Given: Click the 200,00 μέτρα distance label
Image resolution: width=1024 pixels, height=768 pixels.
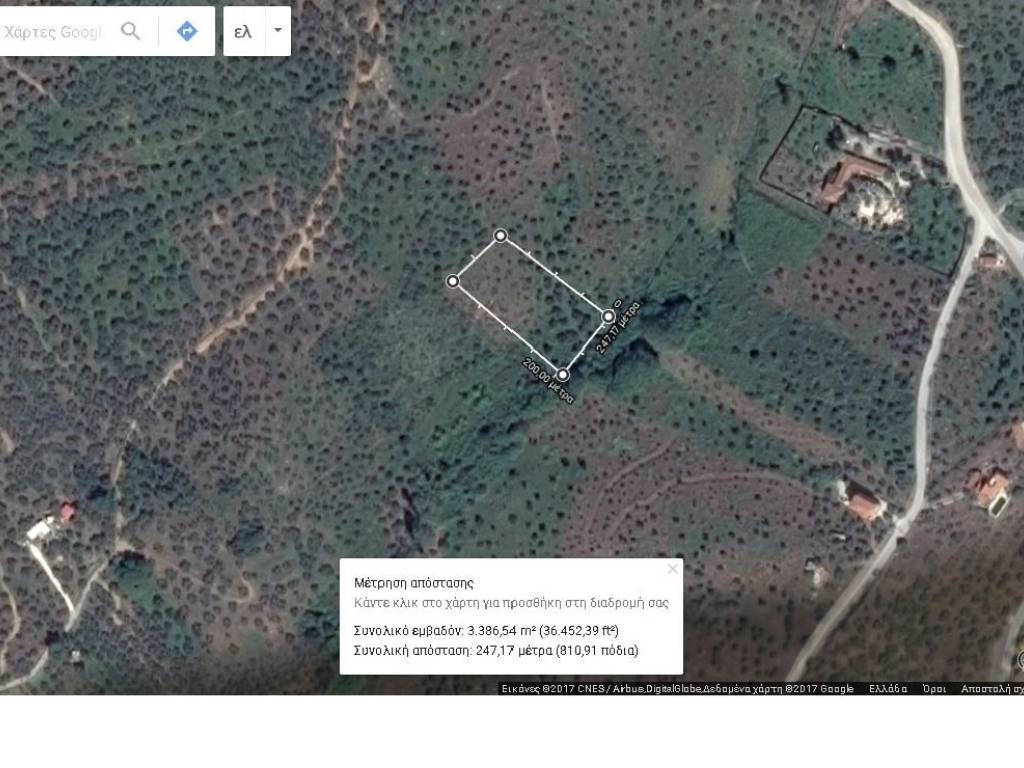Looking at the screenshot, I should pos(549,380).
